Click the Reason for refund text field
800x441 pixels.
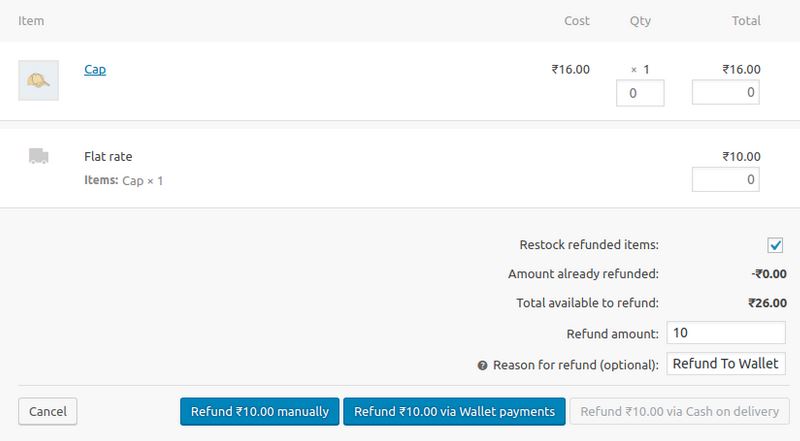(x=726, y=363)
